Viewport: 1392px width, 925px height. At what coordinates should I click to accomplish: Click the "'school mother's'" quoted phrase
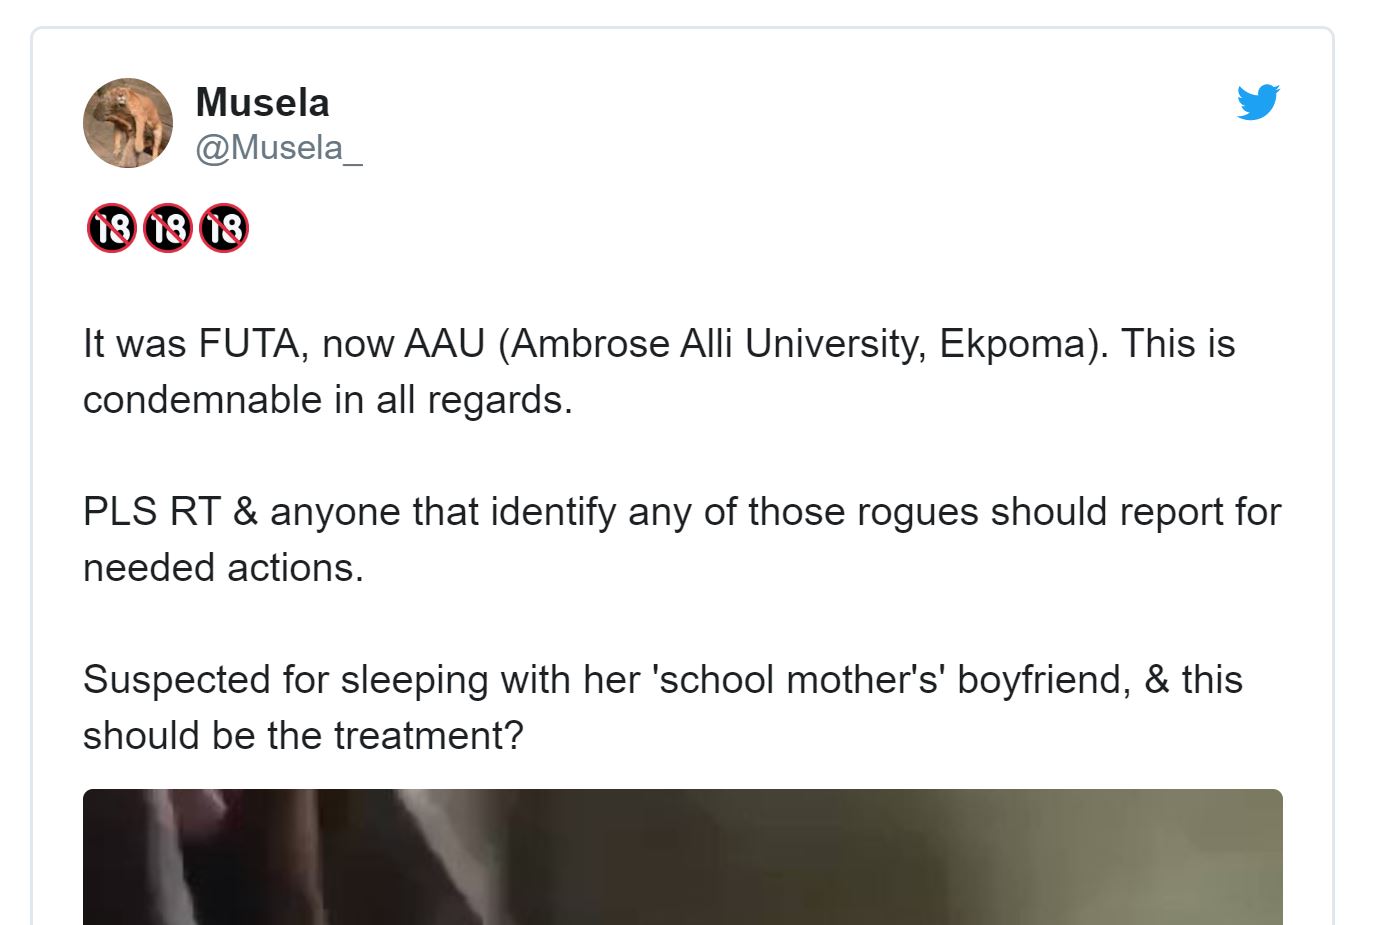click(x=798, y=680)
